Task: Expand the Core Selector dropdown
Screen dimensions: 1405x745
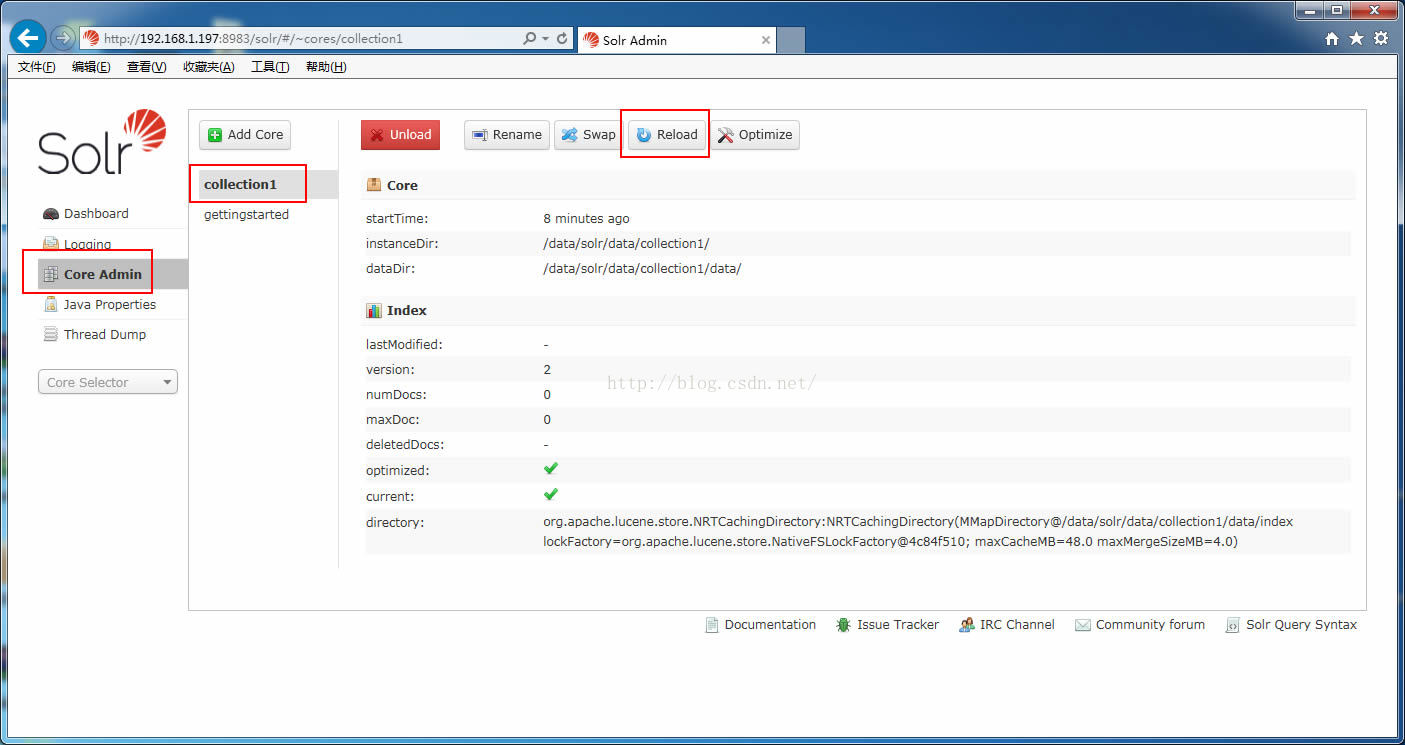Action: click(108, 382)
